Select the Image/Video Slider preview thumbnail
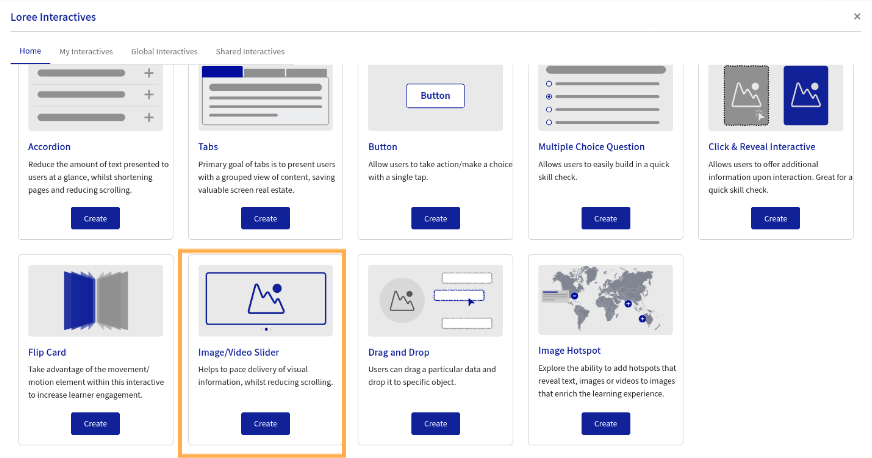Viewport: 872px width, 458px height. pos(265,301)
